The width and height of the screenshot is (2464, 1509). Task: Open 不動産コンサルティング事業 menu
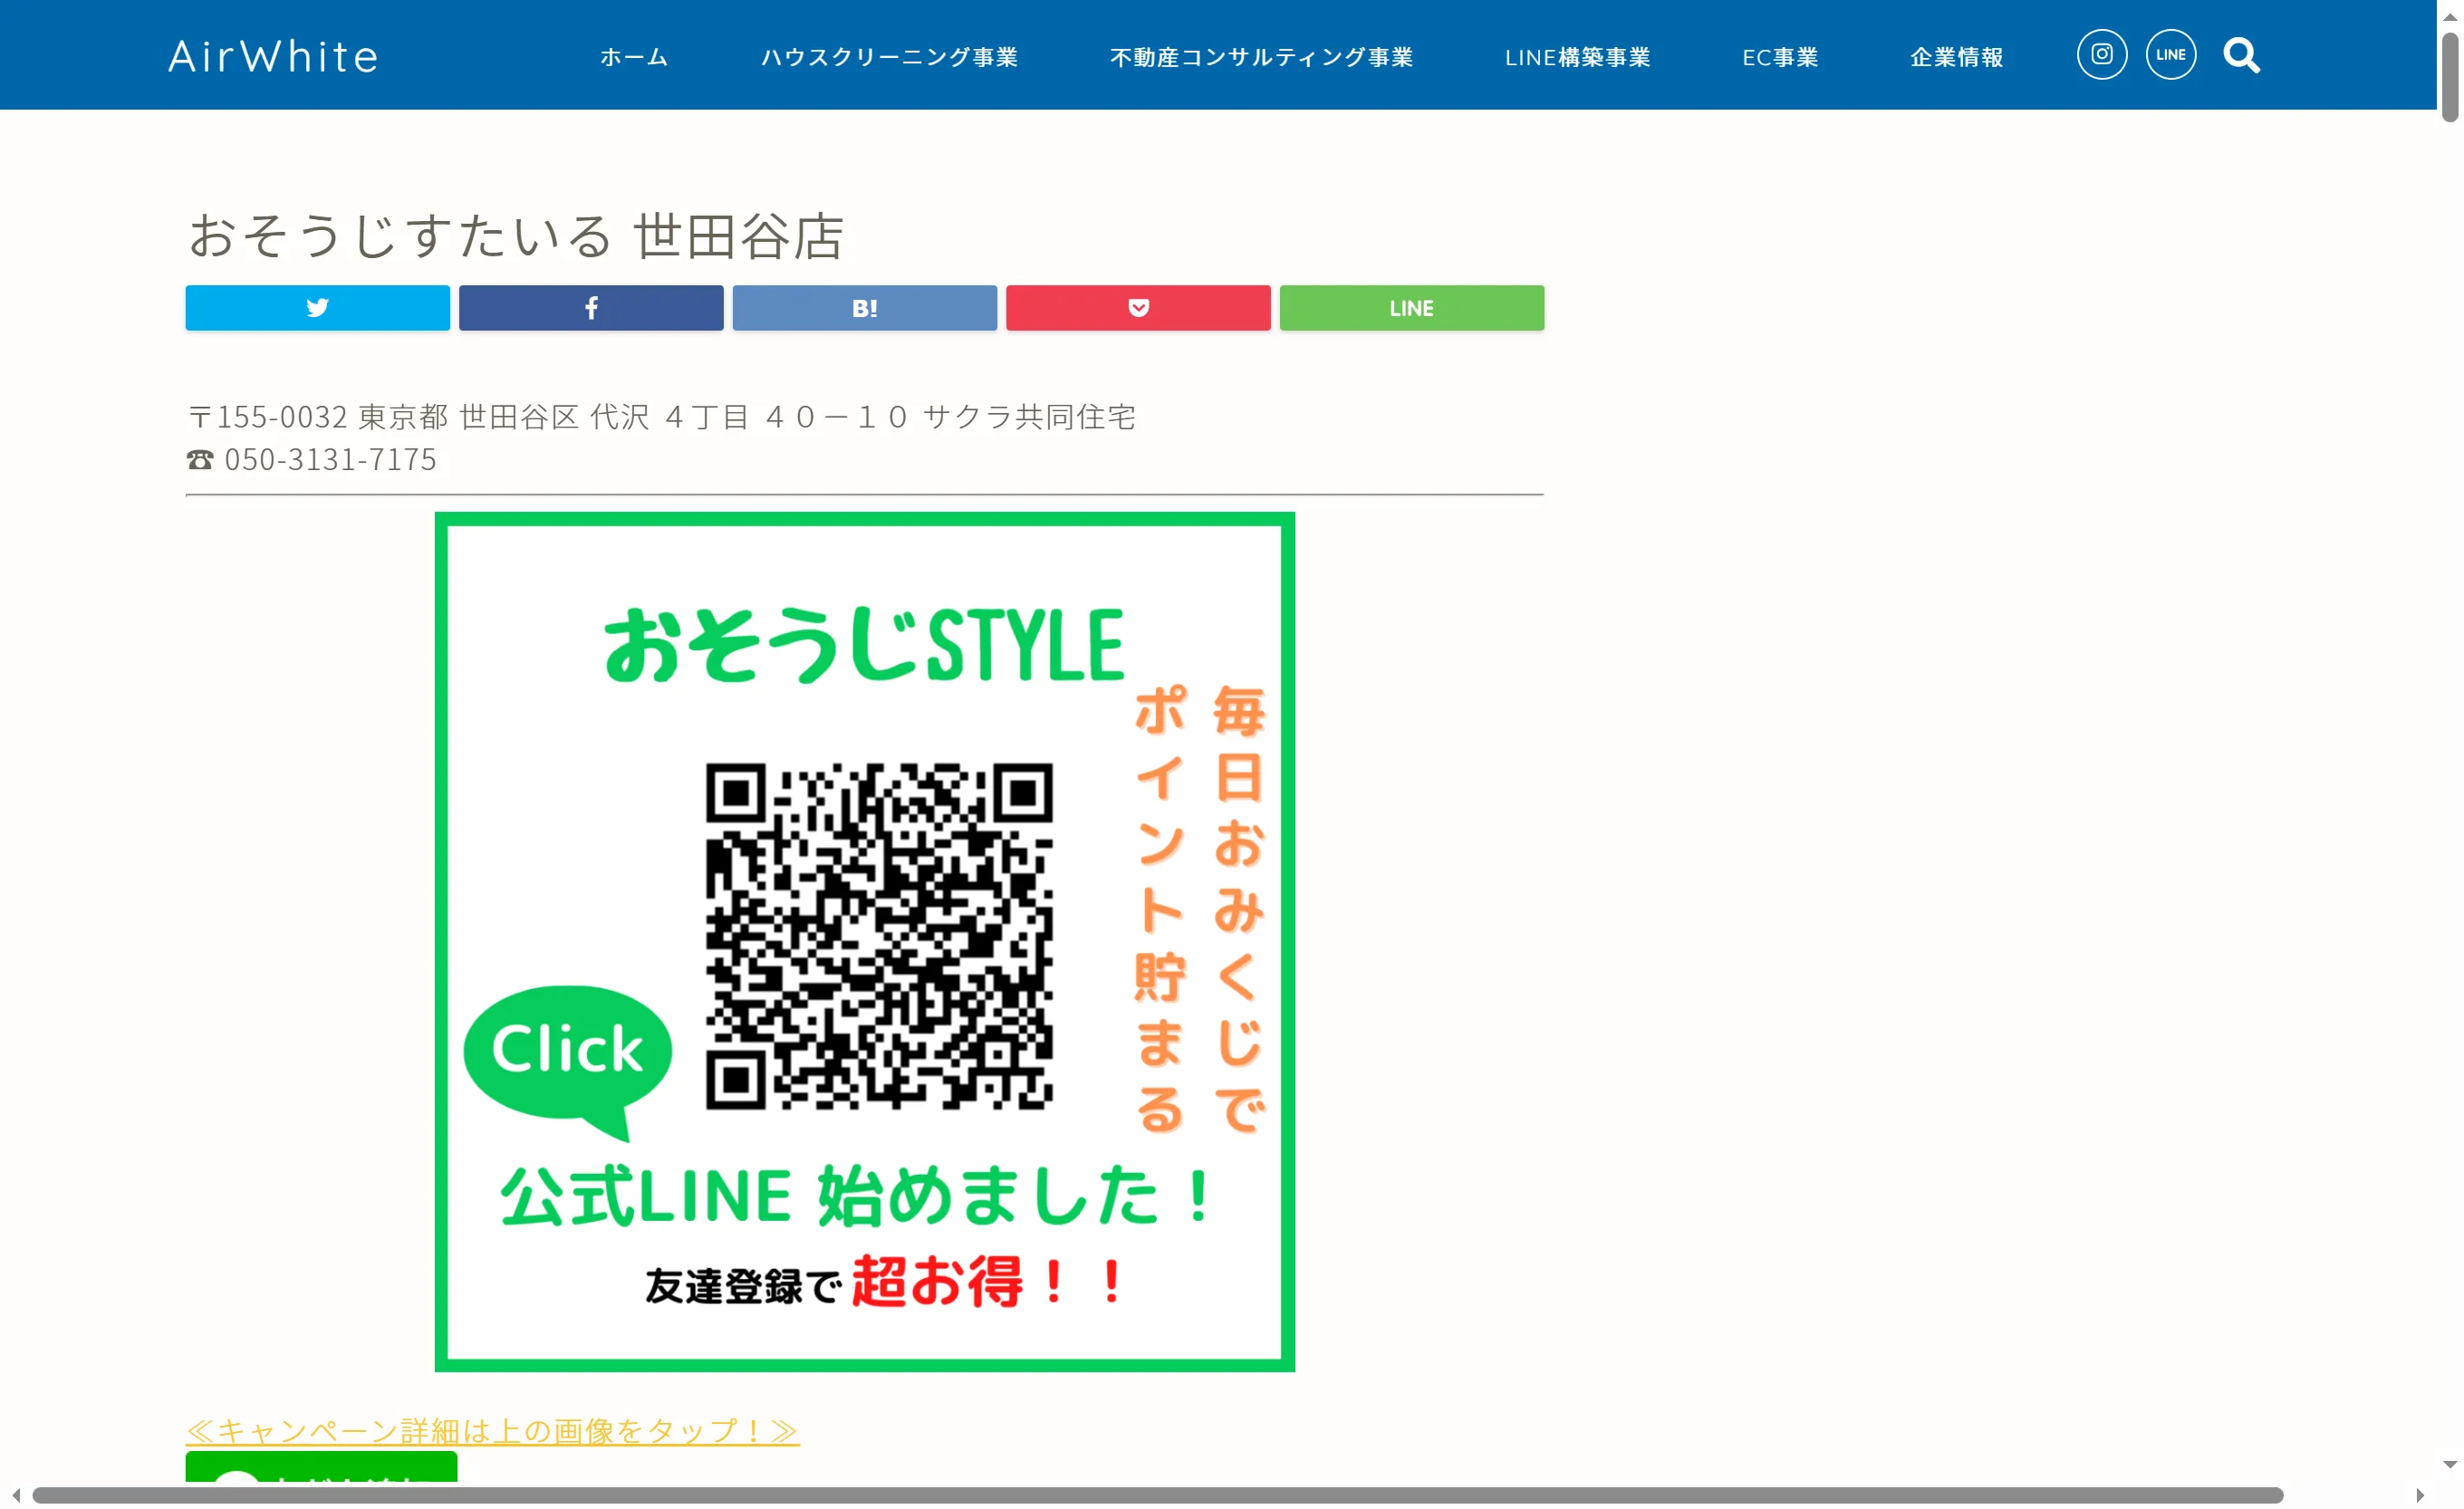[x=1261, y=57]
